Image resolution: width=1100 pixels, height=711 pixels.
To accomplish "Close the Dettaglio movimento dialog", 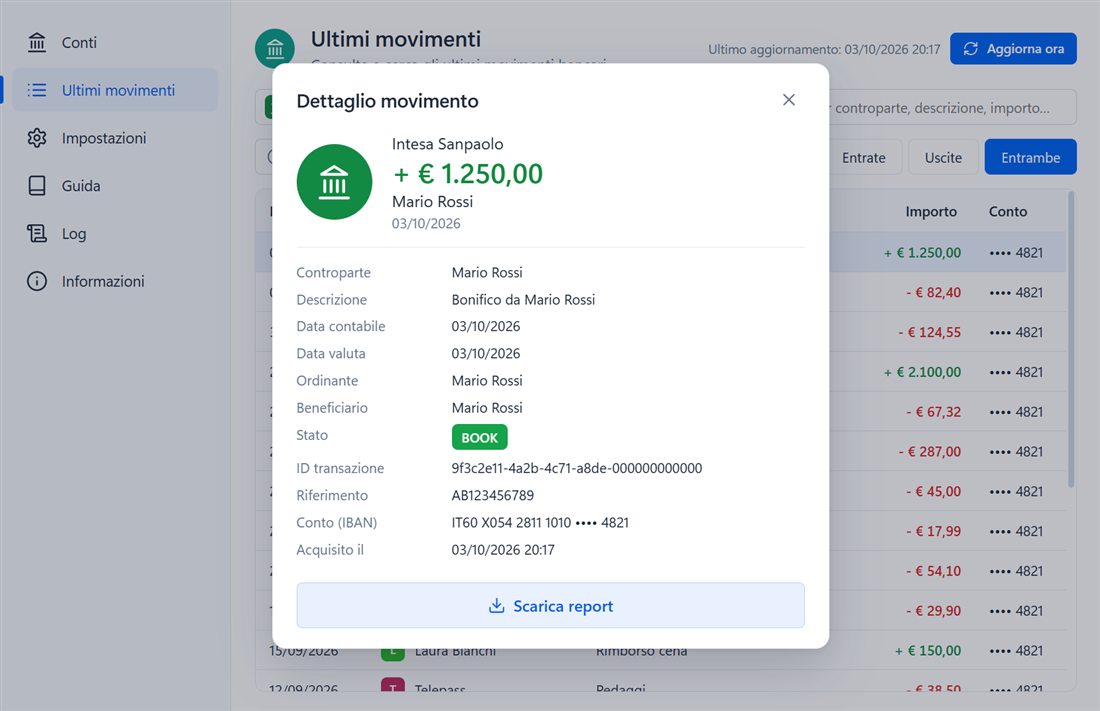I will pos(789,100).
